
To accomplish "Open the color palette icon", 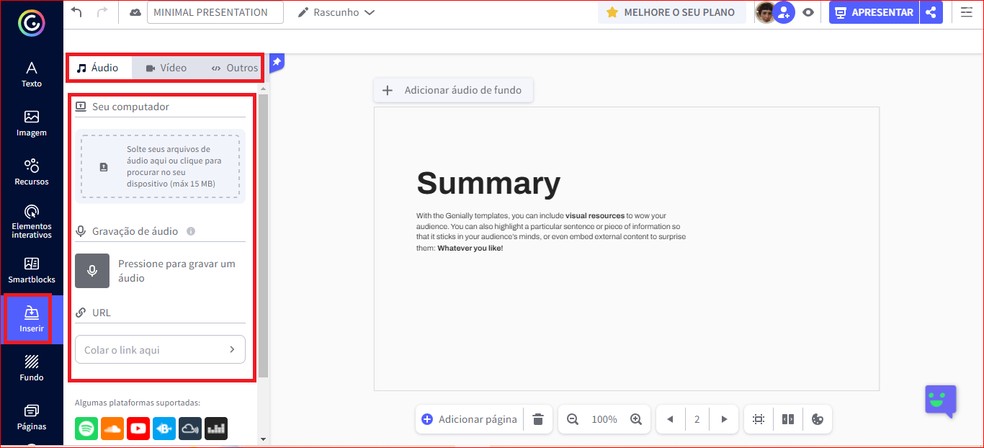I will click(817, 419).
